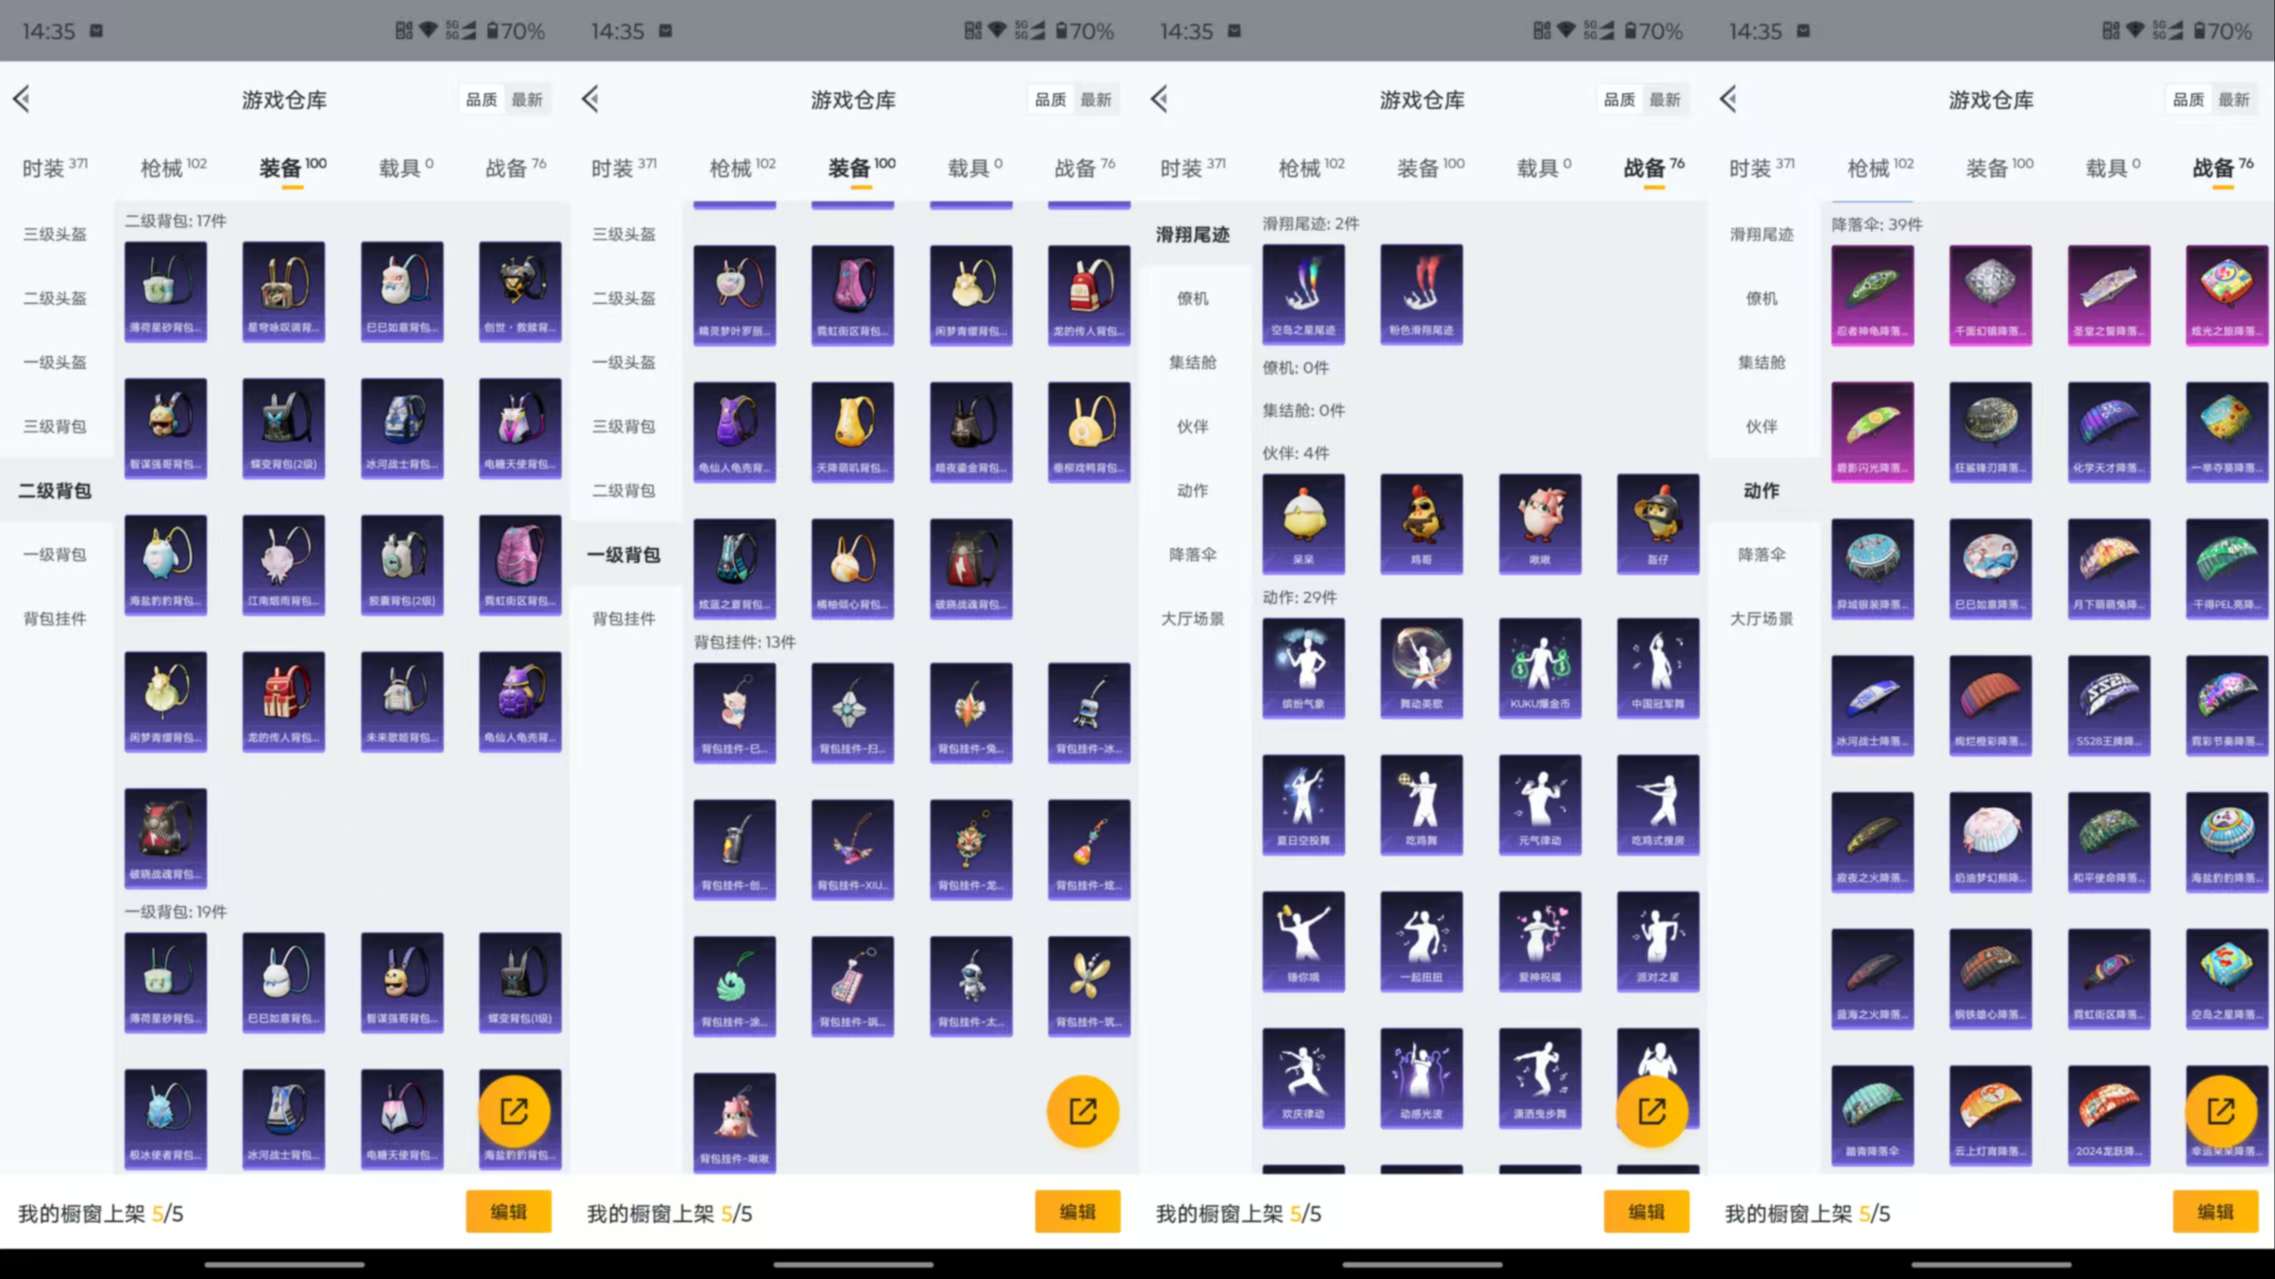Tap the back arrow in the header
Screen dimensions: 2275x1279
[x=22, y=98]
